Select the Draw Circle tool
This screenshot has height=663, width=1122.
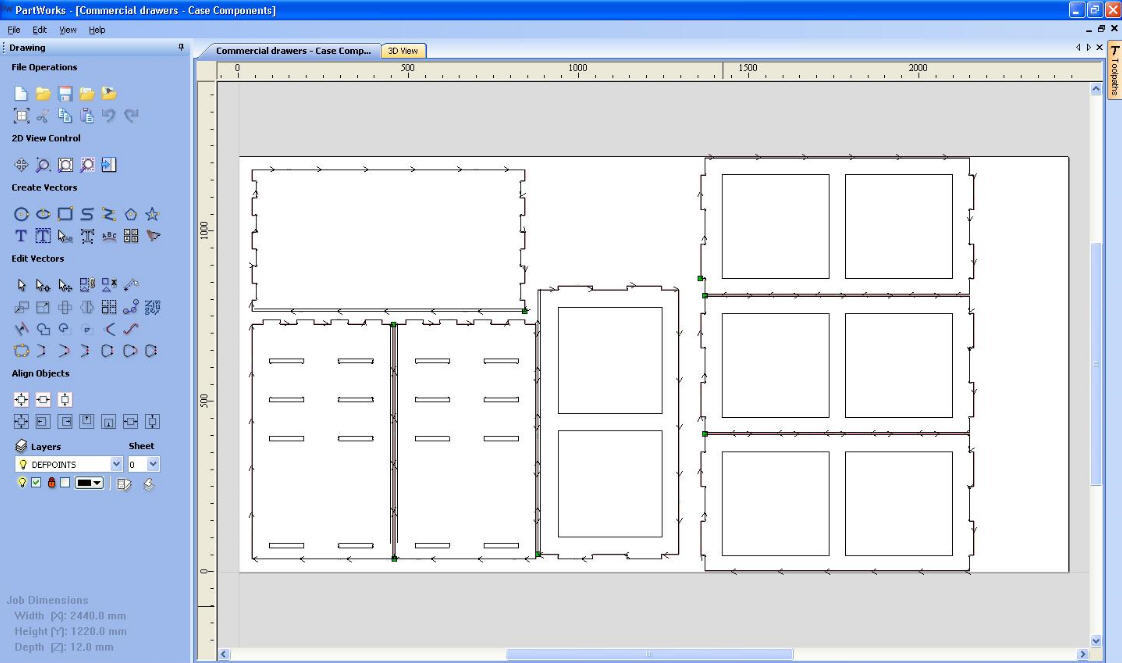[x=21, y=214]
